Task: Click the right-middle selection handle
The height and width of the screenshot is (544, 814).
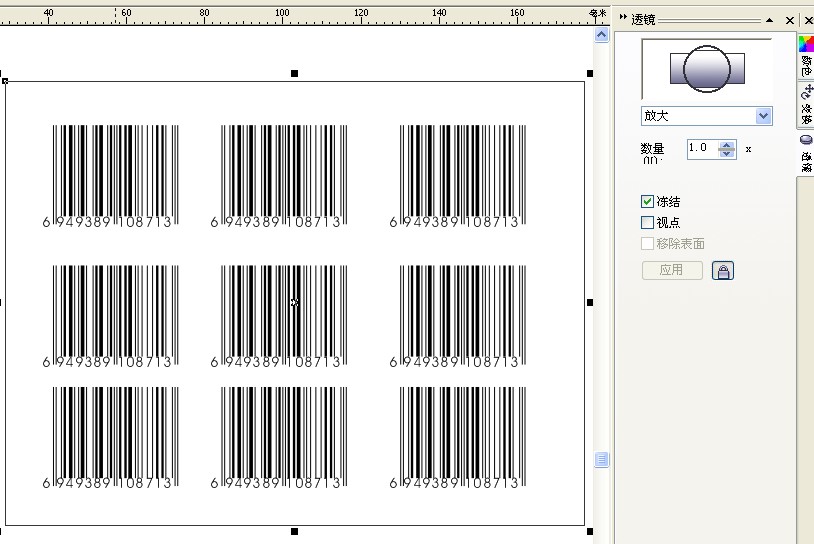Action: coord(590,302)
